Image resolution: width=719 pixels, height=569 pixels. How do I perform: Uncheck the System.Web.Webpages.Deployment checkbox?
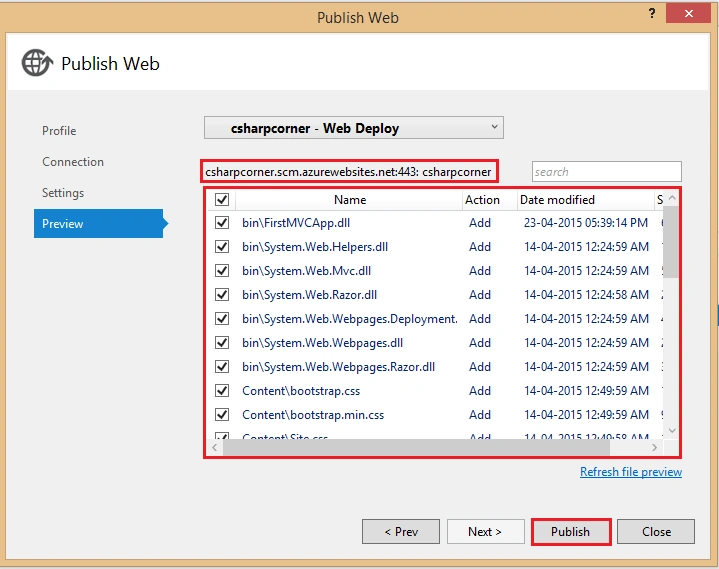222,318
